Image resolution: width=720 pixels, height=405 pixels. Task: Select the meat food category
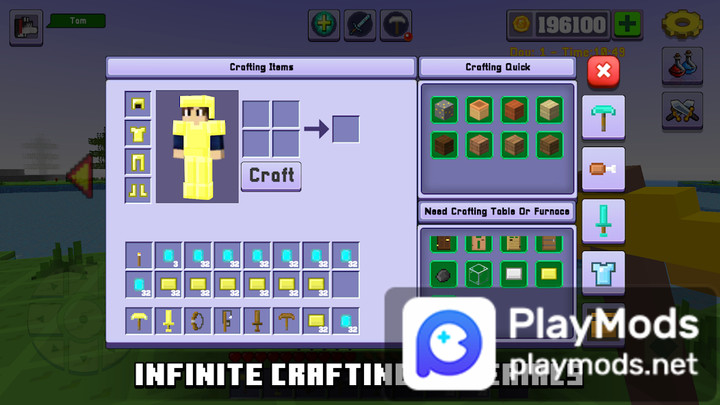pyautogui.click(x=604, y=168)
